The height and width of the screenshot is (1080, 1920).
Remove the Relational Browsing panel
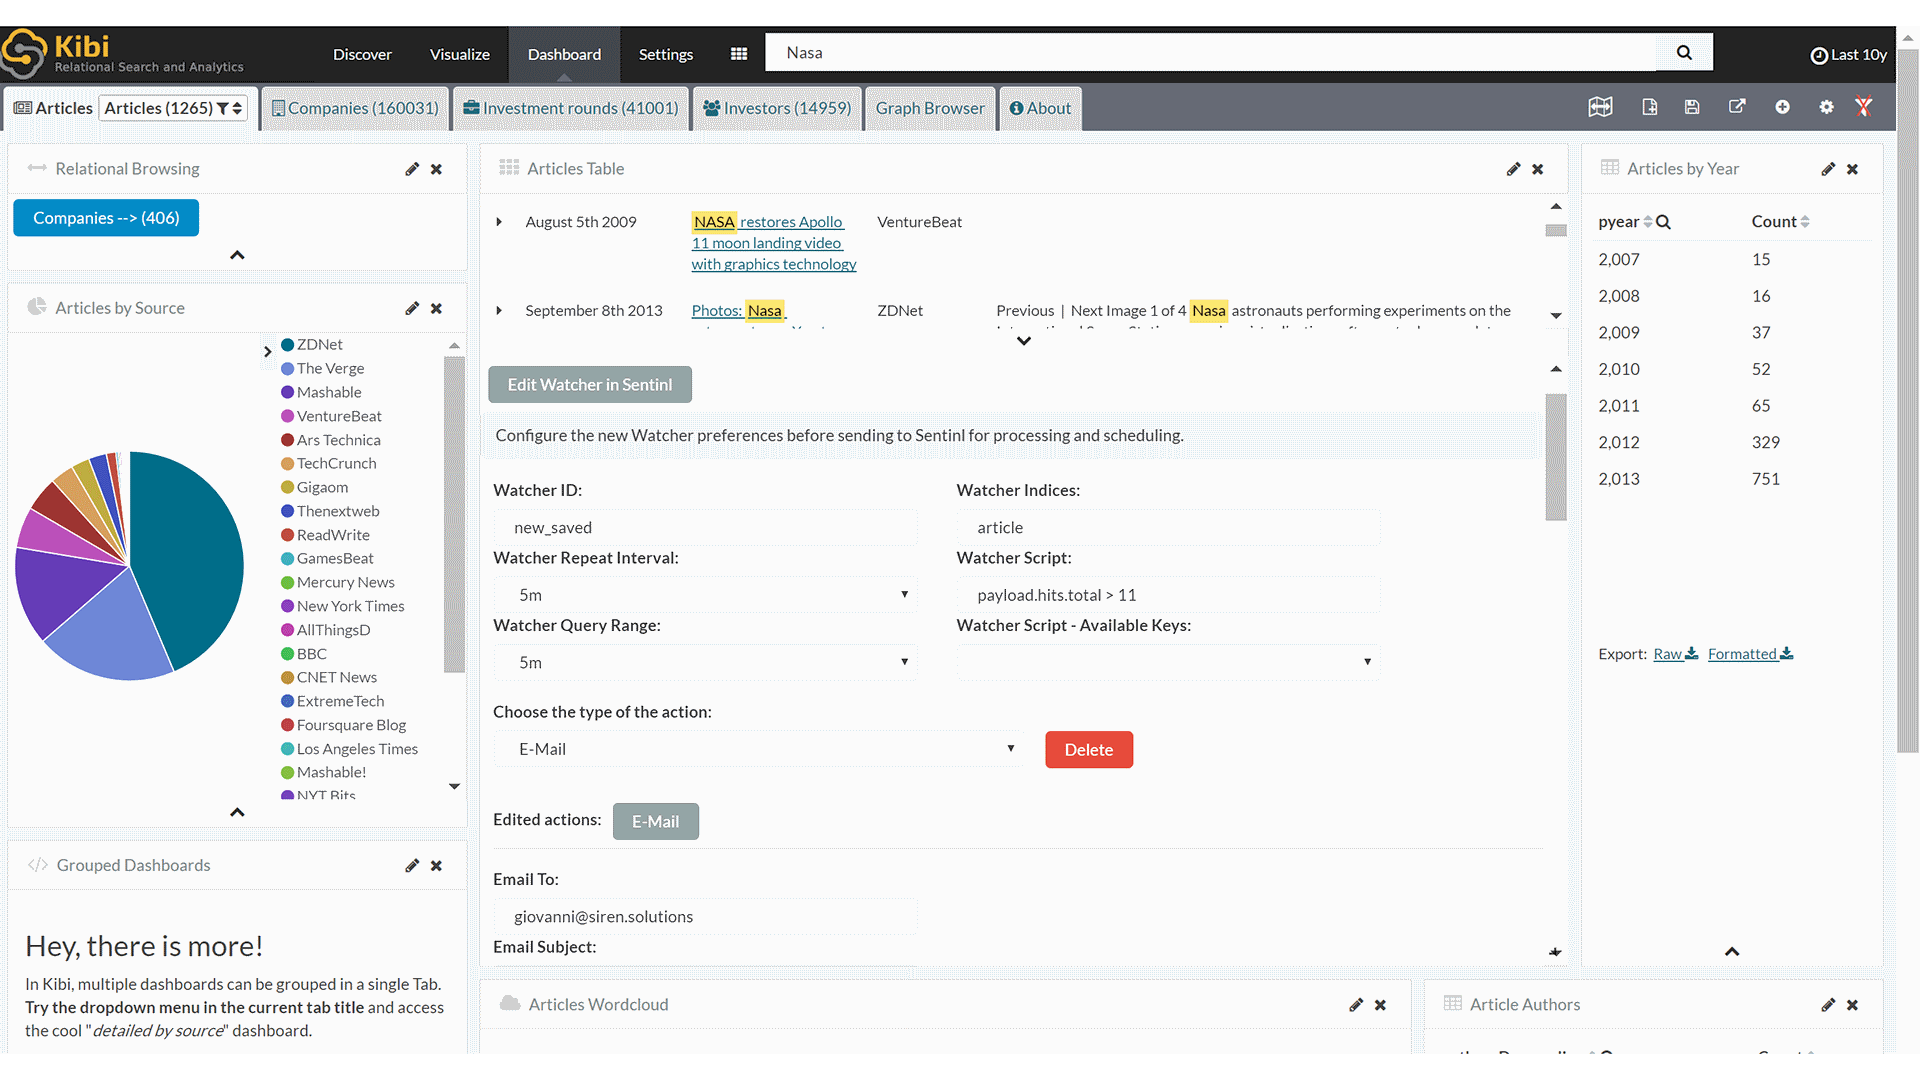pyautogui.click(x=436, y=169)
